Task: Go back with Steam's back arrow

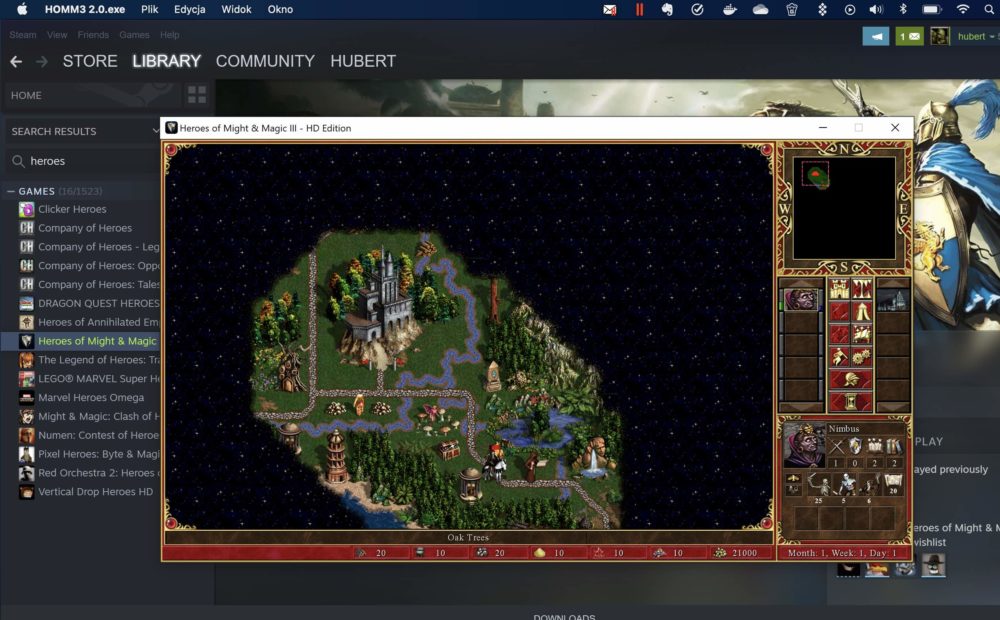Action: coord(16,61)
